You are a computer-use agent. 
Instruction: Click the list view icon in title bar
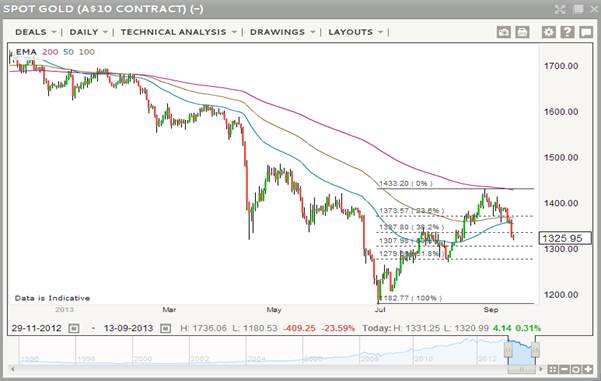578,9
